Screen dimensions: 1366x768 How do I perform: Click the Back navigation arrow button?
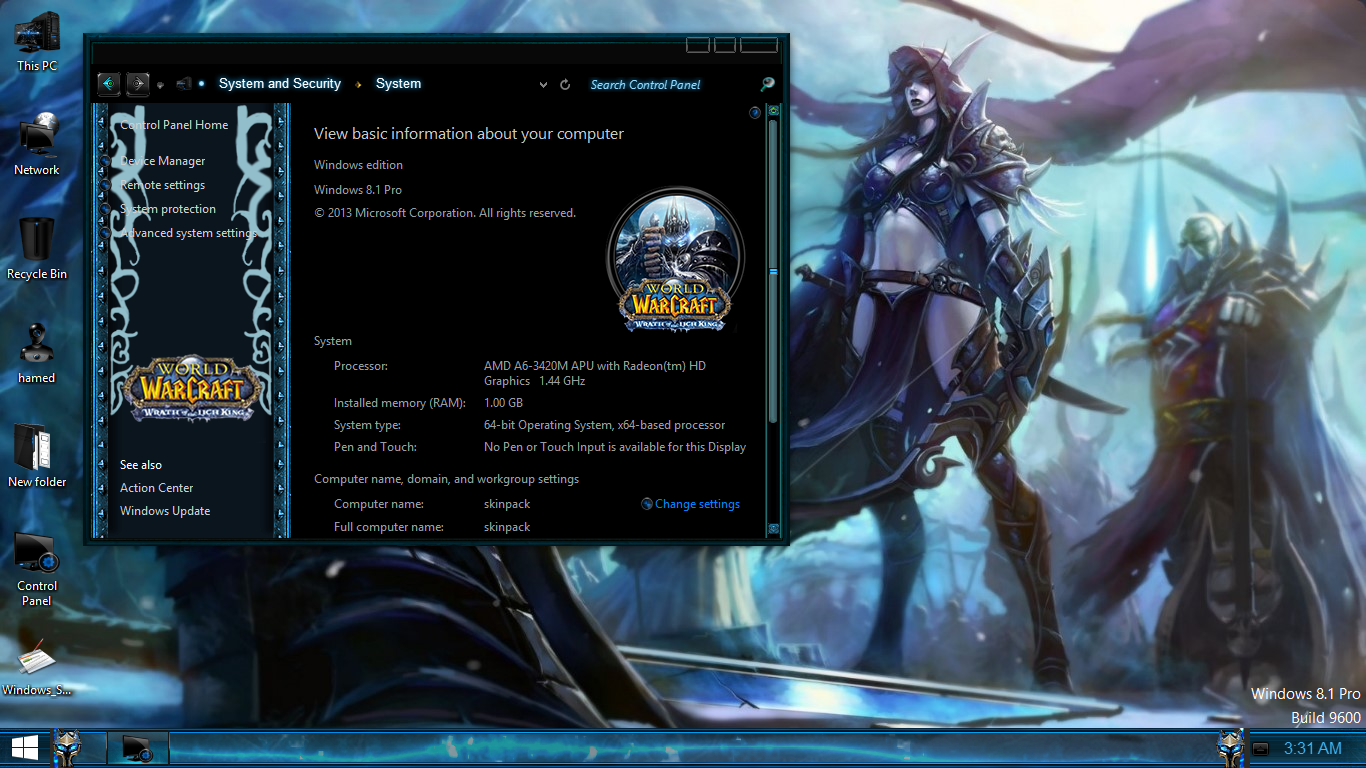[108, 84]
